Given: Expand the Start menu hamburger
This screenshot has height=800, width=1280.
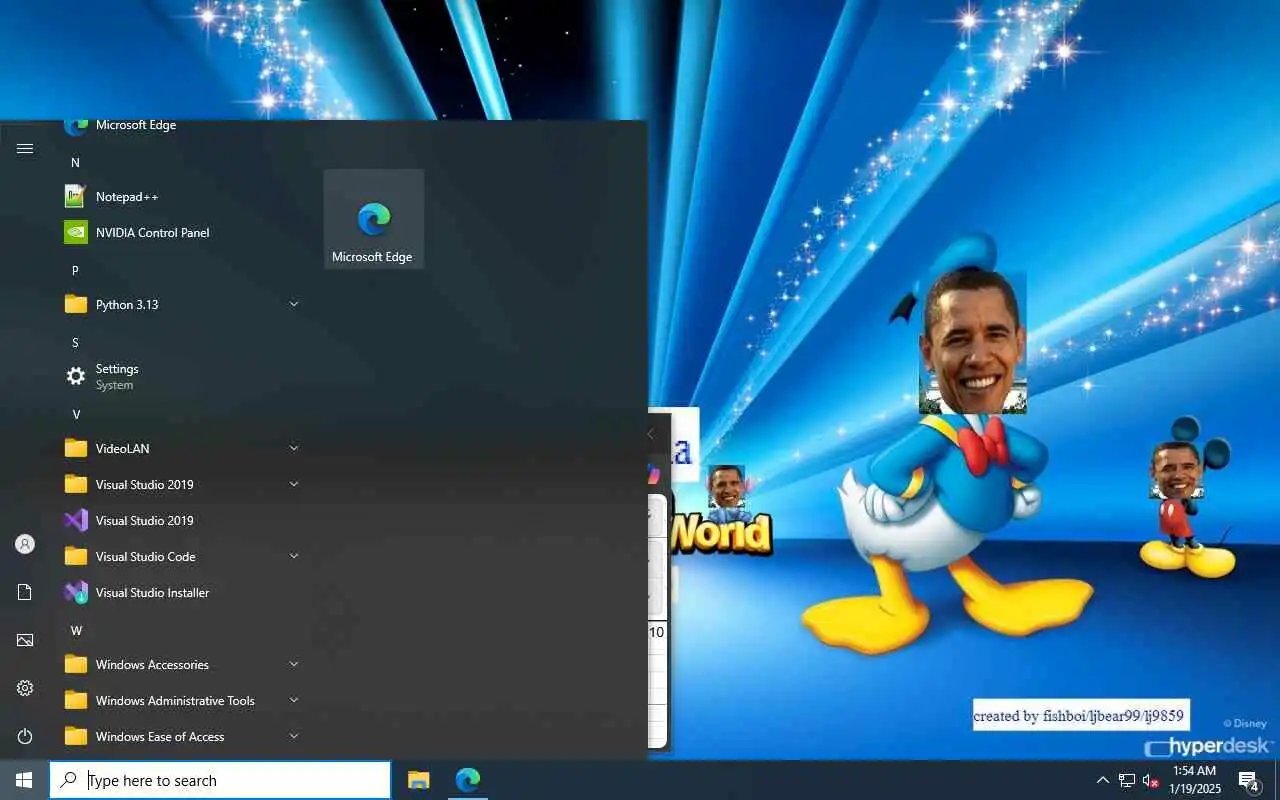Looking at the screenshot, I should pos(25,149).
